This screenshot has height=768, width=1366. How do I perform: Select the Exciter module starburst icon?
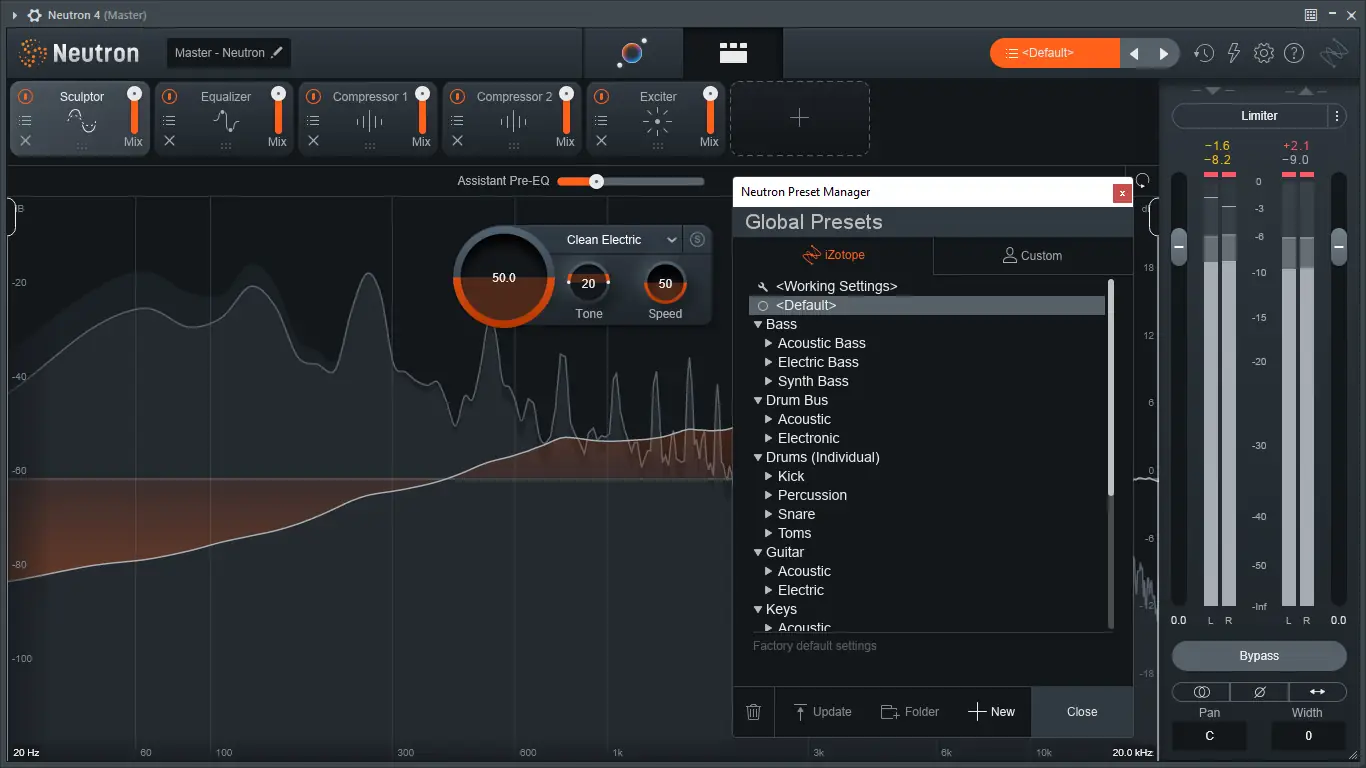pyautogui.click(x=658, y=122)
